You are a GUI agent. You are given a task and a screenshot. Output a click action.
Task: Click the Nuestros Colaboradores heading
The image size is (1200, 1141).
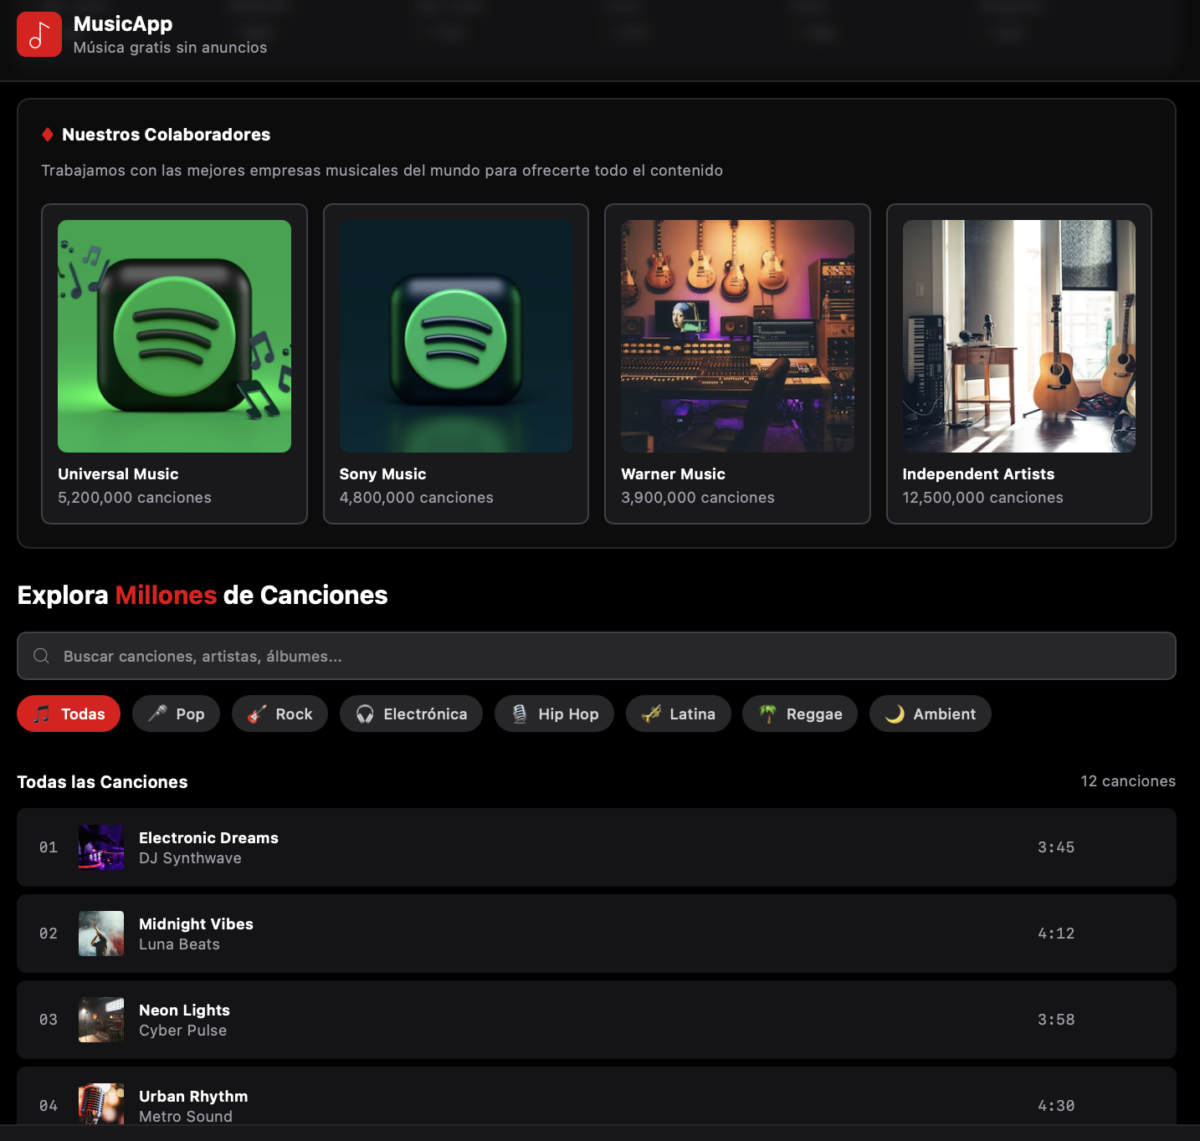(166, 134)
